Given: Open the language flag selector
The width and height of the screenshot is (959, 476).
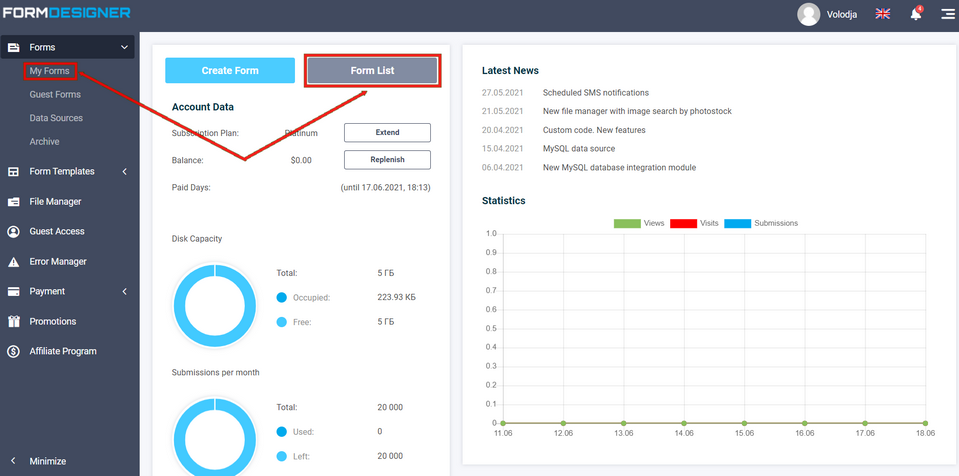Looking at the screenshot, I should coord(882,14).
